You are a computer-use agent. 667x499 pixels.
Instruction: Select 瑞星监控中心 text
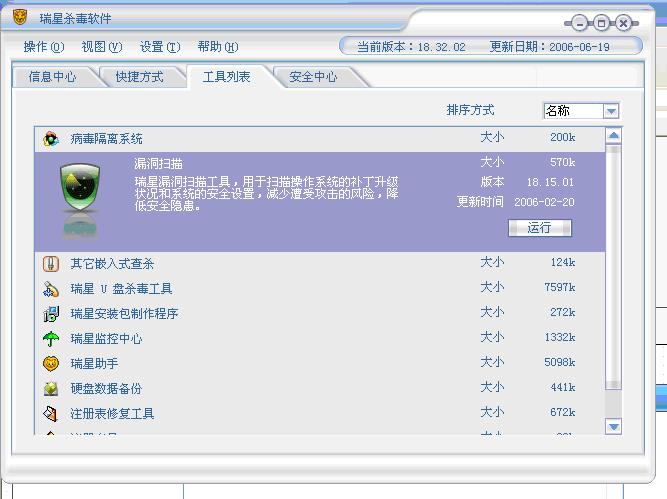pos(106,339)
